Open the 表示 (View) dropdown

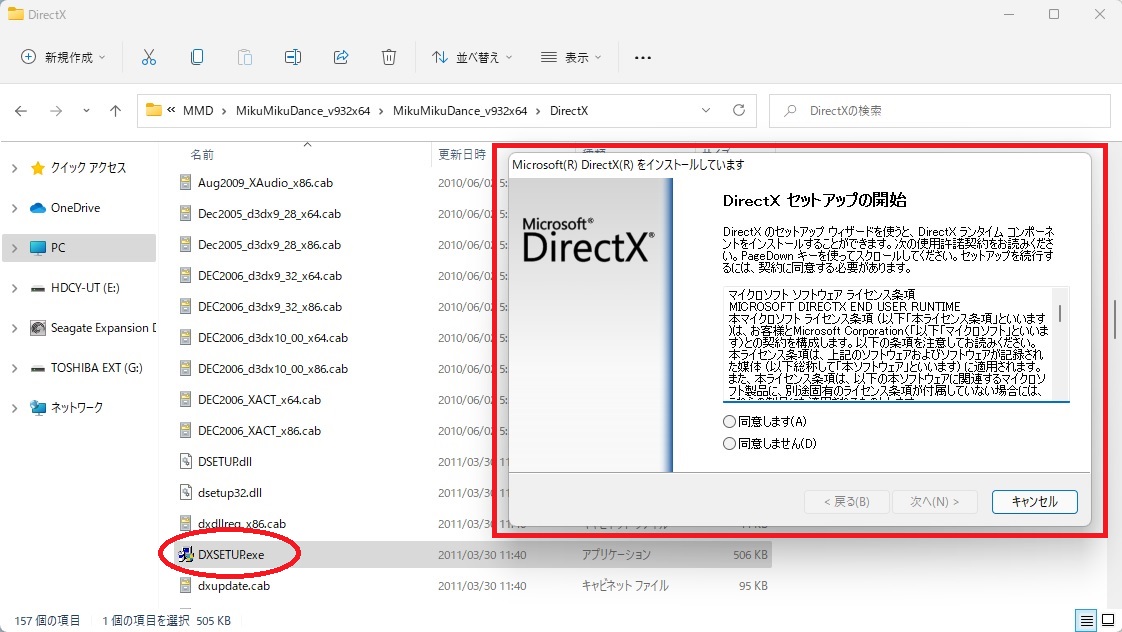click(571, 57)
